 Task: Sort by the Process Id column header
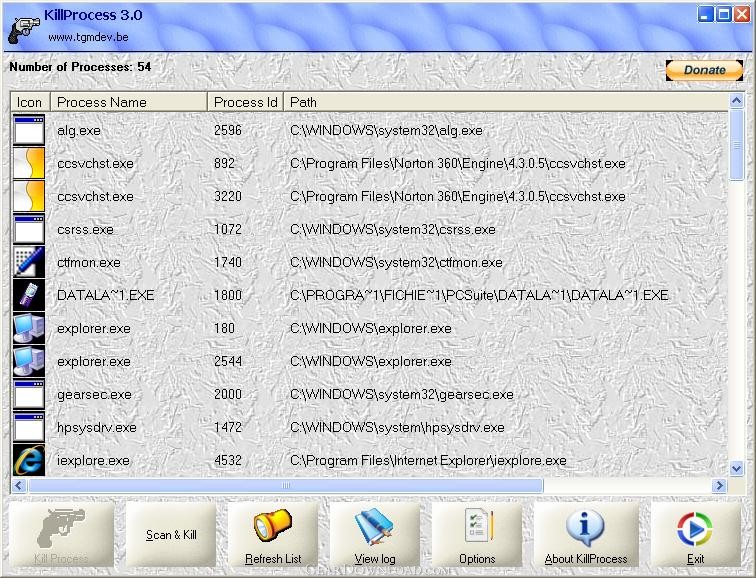[245, 102]
